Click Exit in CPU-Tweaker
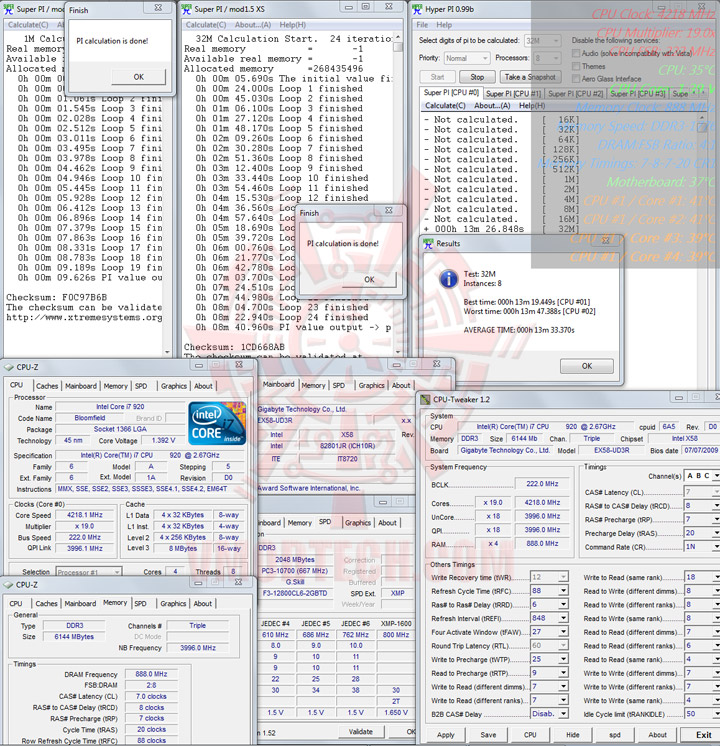This screenshot has width=720, height=746. pos(703,735)
